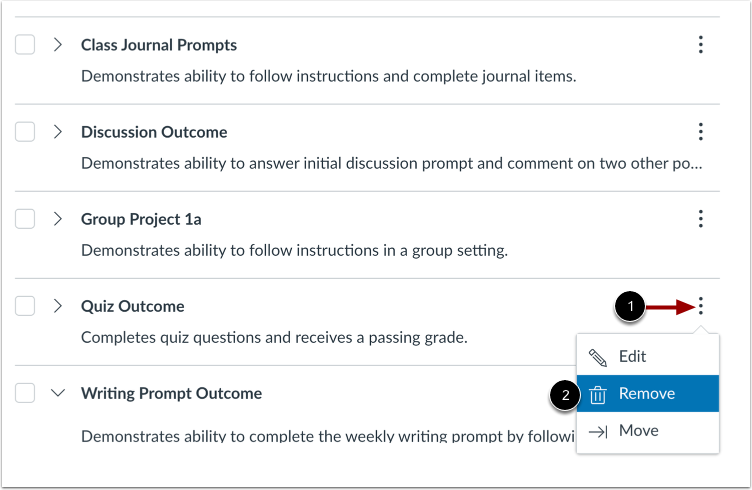Expand Discussion Outcome description chevron

coord(57,132)
